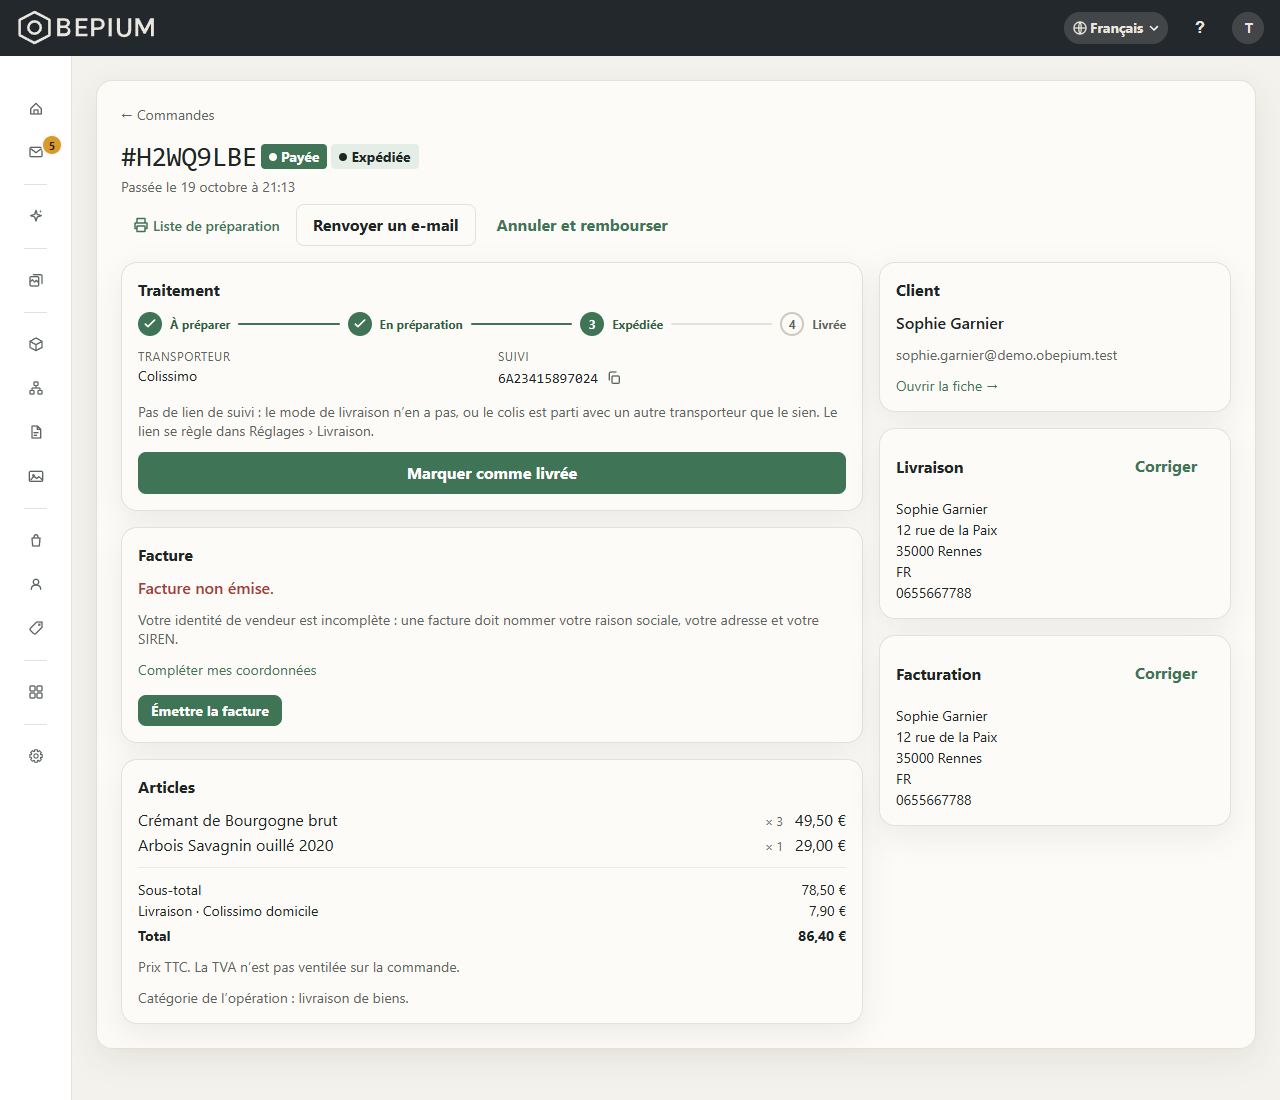Open the price tag icon in sidebar
Image resolution: width=1280 pixels, height=1100 pixels.
point(36,628)
